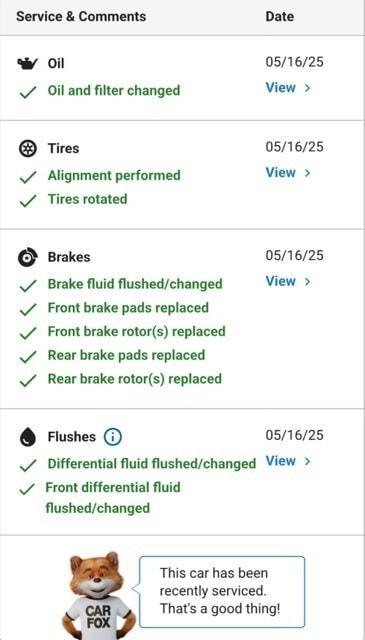Click the brake disc icon
This screenshot has width=365, height=640.
(28, 257)
